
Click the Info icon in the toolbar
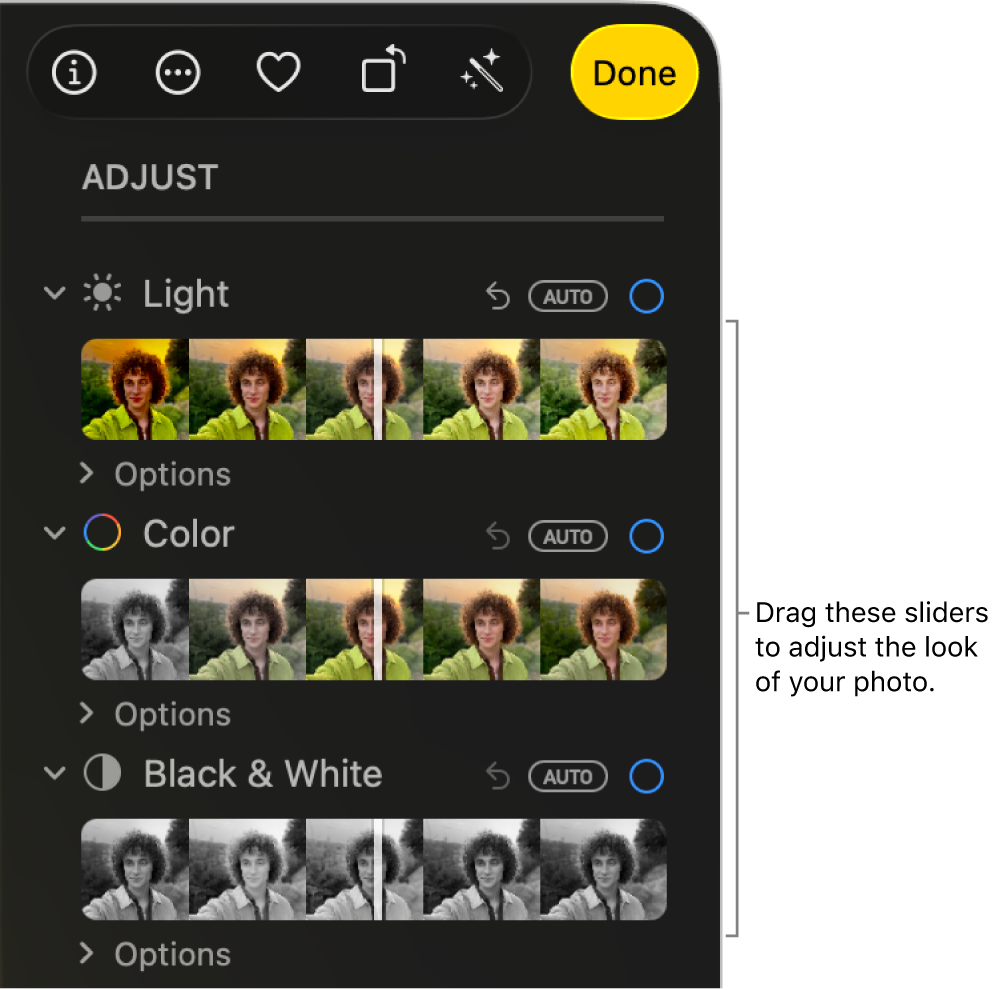click(73, 72)
